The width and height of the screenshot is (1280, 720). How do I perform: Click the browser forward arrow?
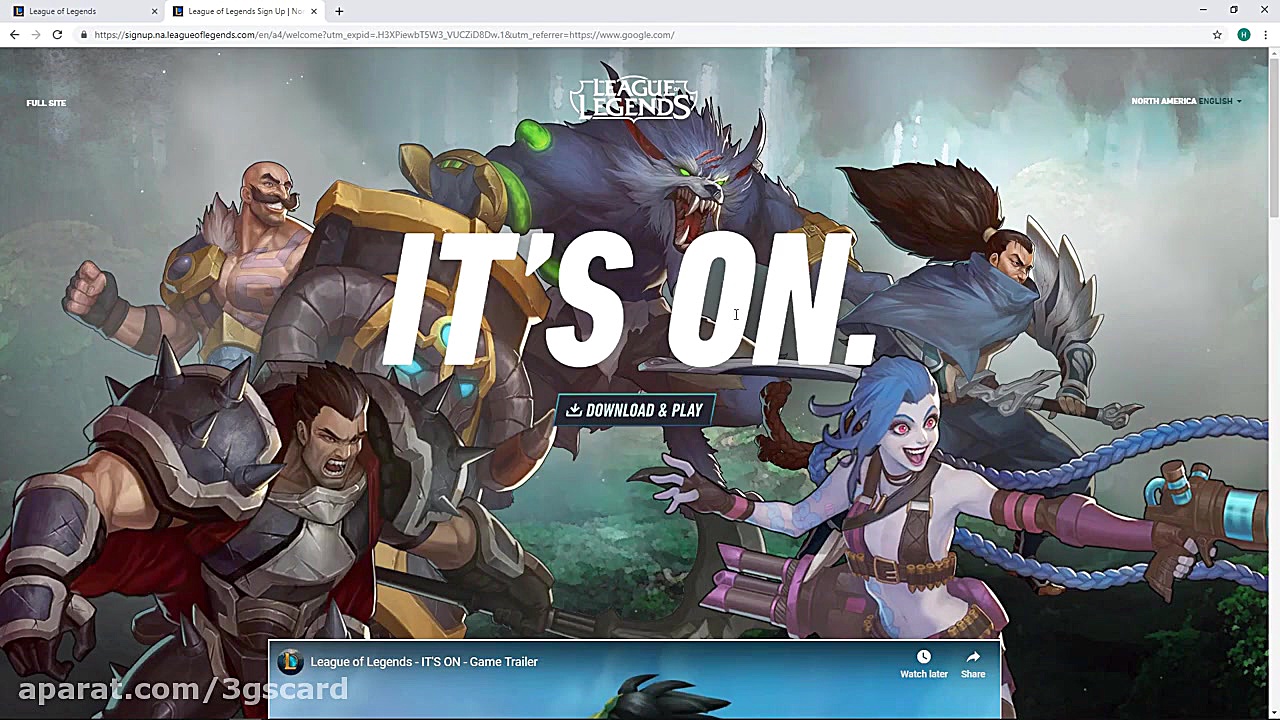pos(36,35)
